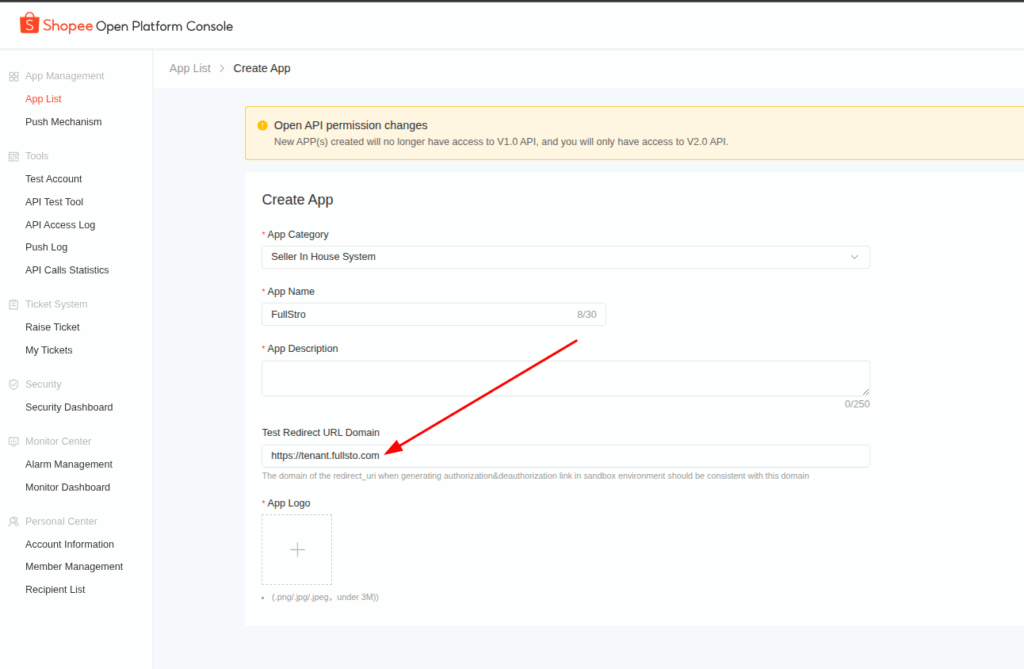The height and width of the screenshot is (669, 1024).
Task: Click the Test Redirect URL Domain field
Action: tap(565, 456)
